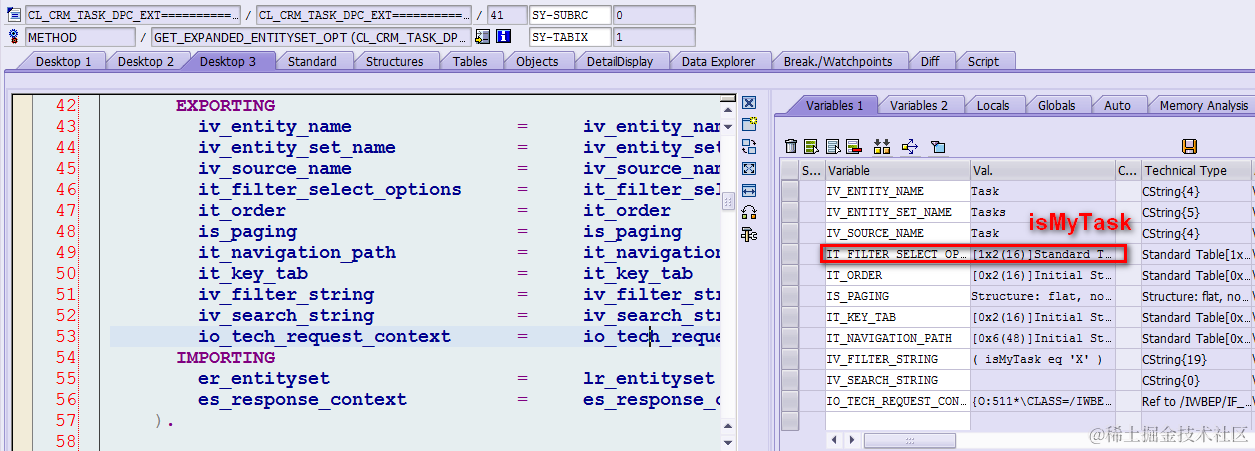Select the row selector for IT_ORDER

[x=790, y=275]
